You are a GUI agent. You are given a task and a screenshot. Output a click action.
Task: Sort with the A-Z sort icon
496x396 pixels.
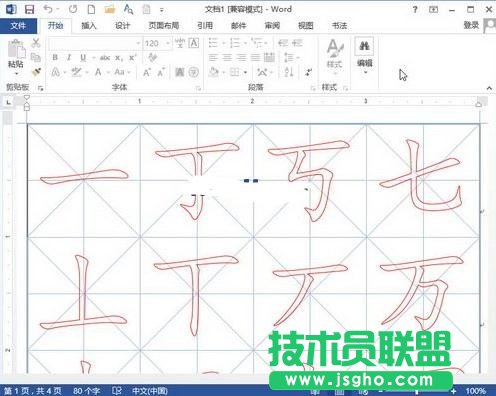[x=289, y=72]
